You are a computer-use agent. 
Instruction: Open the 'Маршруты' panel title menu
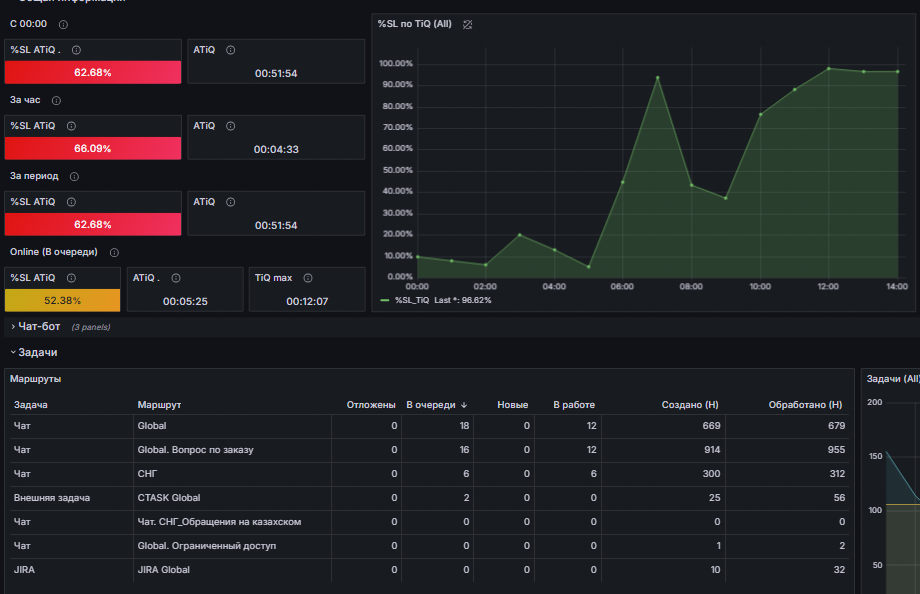35,379
